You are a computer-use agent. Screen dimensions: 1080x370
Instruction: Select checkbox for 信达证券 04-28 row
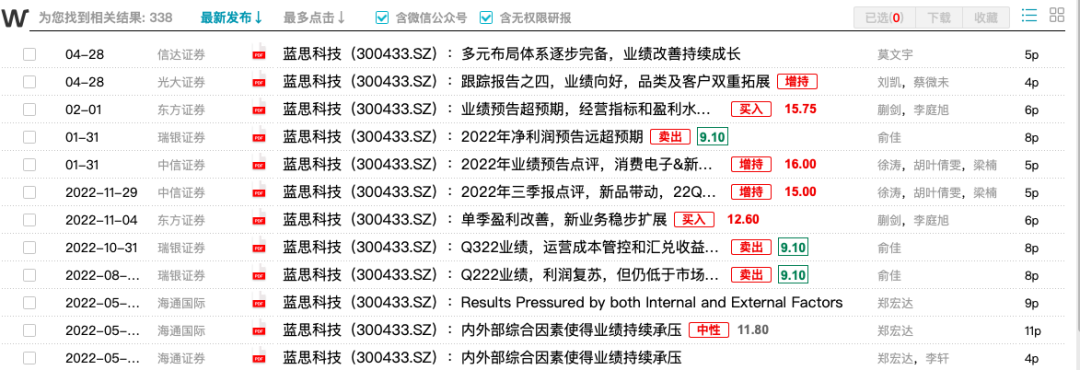[x=30, y=54]
